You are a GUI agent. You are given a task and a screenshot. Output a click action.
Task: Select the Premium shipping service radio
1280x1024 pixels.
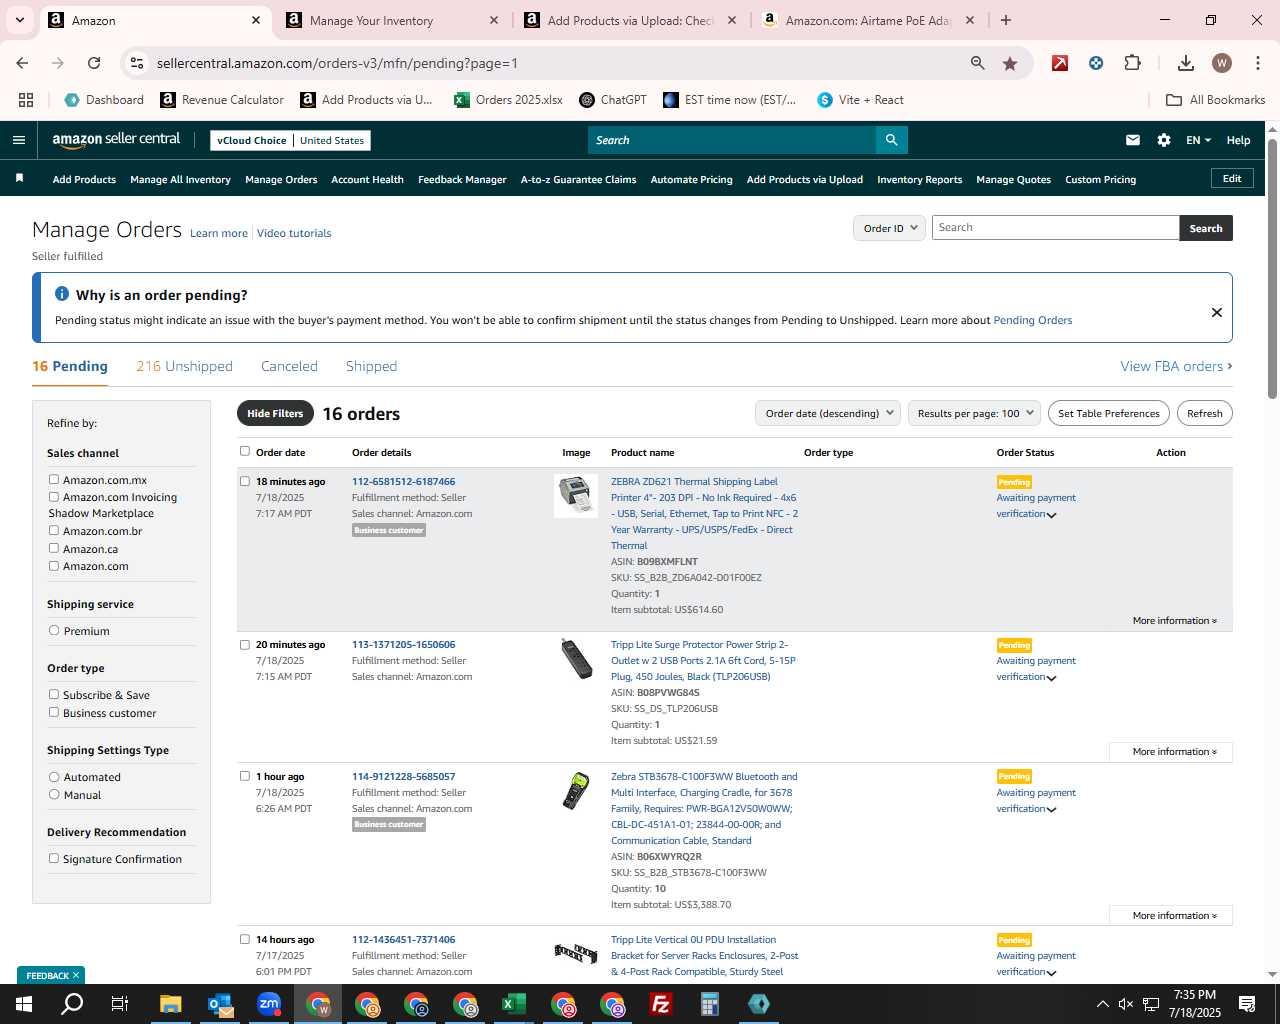pos(54,630)
